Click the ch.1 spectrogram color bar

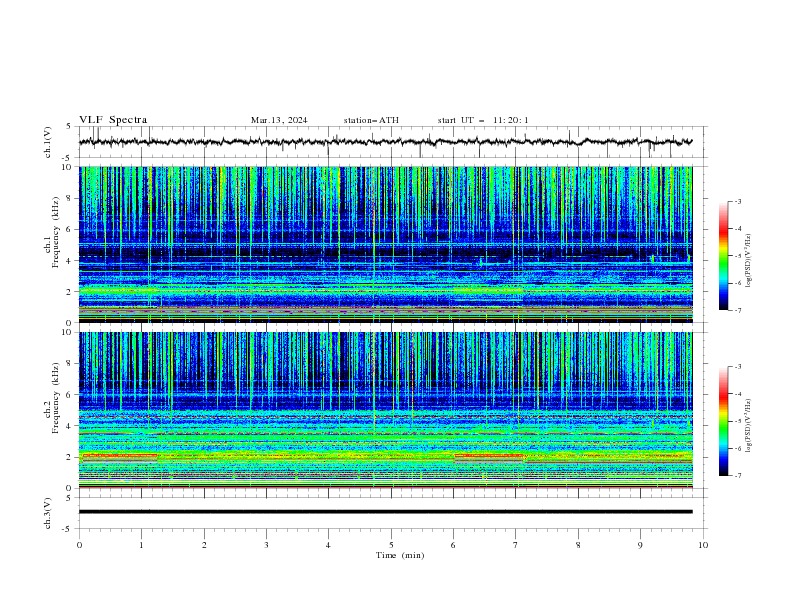[x=723, y=256]
